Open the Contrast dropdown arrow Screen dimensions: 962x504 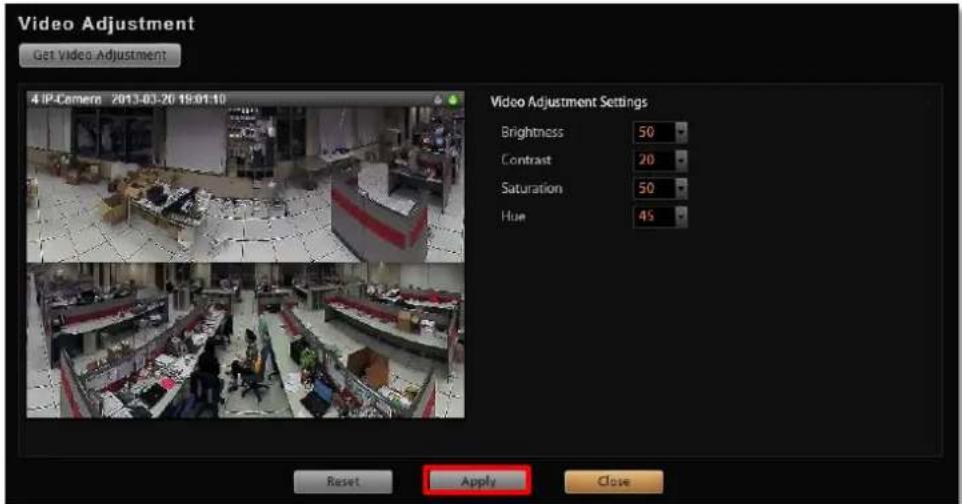(x=680, y=160)
